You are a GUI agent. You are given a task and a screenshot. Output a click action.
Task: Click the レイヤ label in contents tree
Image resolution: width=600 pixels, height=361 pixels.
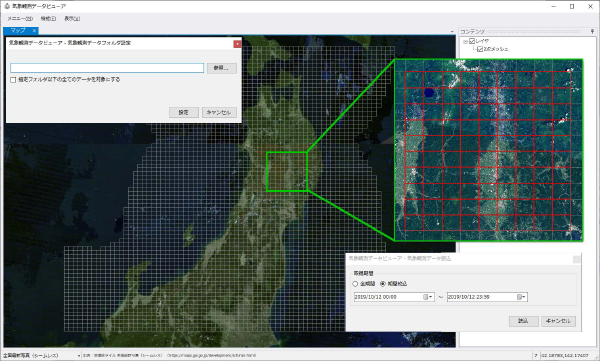click(482, 41)
